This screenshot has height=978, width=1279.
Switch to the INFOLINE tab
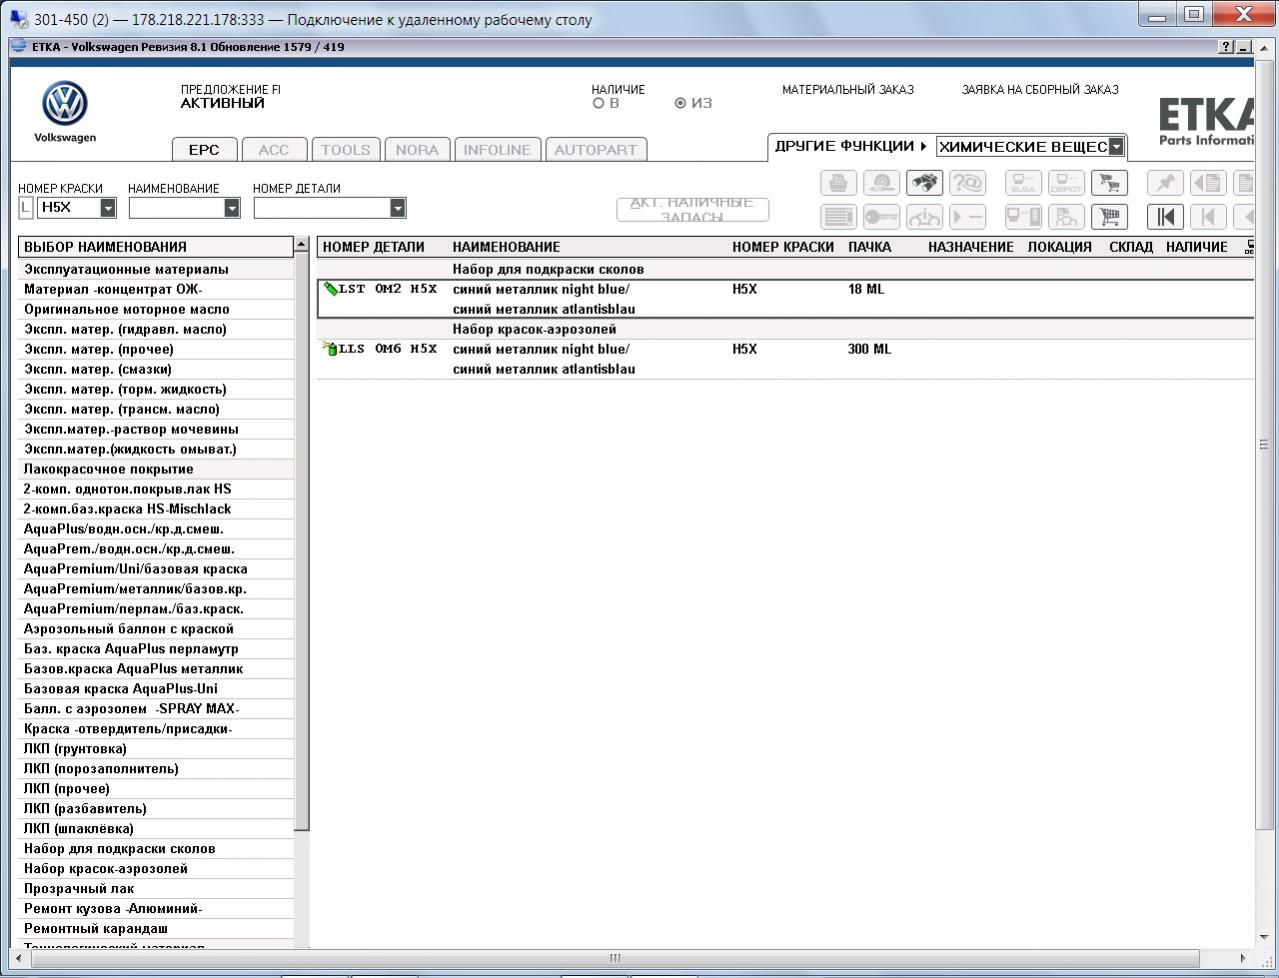tap(497, 149)
